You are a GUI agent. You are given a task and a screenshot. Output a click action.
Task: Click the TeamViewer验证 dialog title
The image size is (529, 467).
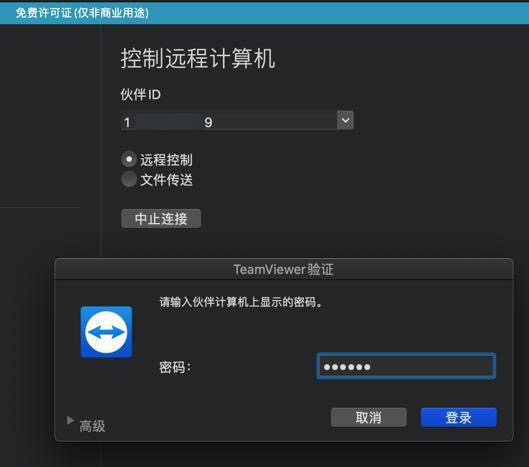[283, 269]
